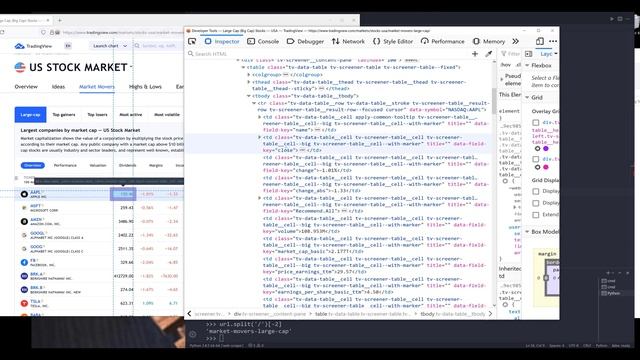640x360 pixels.
Task: Open the Memory tab in DevTools
Action: [489, 41]
